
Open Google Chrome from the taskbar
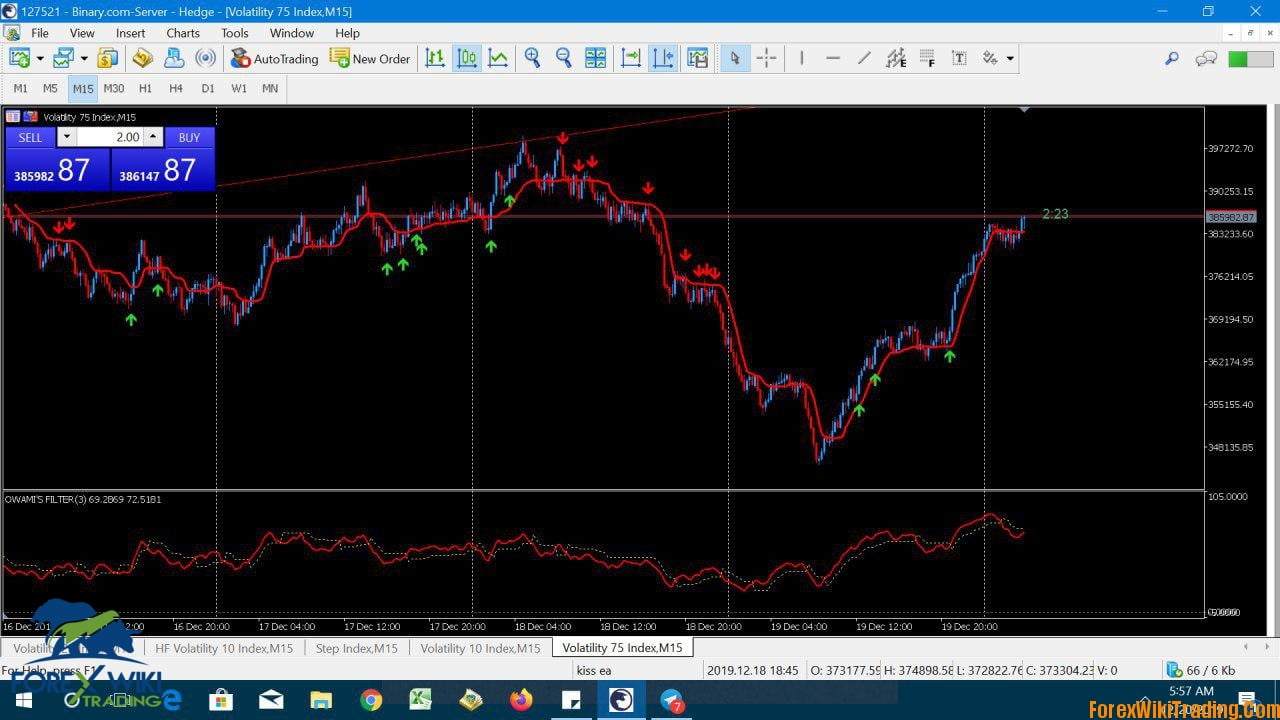coord(371,700)
